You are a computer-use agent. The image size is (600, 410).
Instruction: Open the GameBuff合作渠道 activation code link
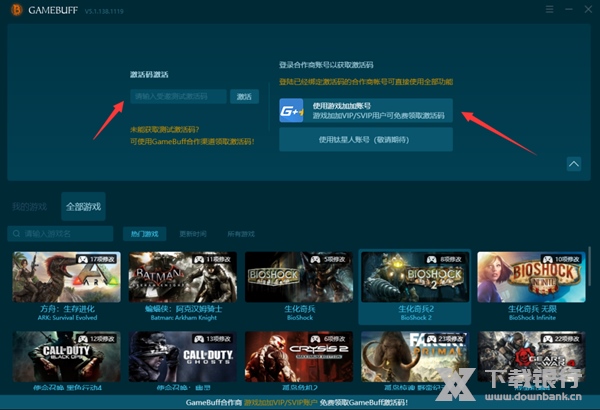pos(192,142)
